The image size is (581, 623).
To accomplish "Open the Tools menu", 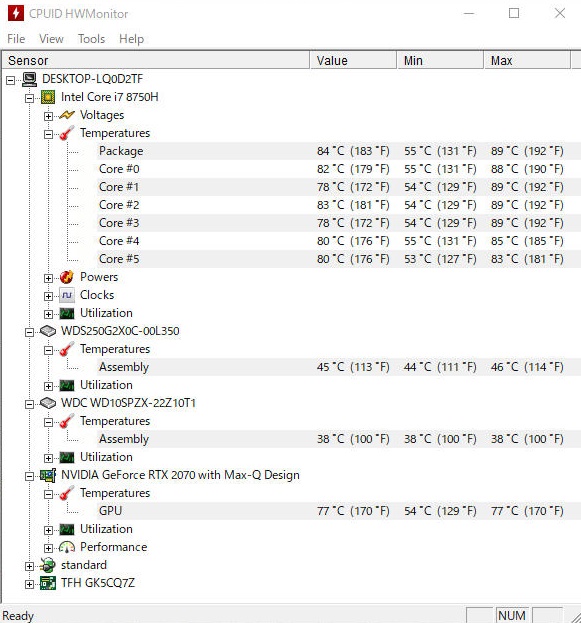I will click(x=91, y=39).
